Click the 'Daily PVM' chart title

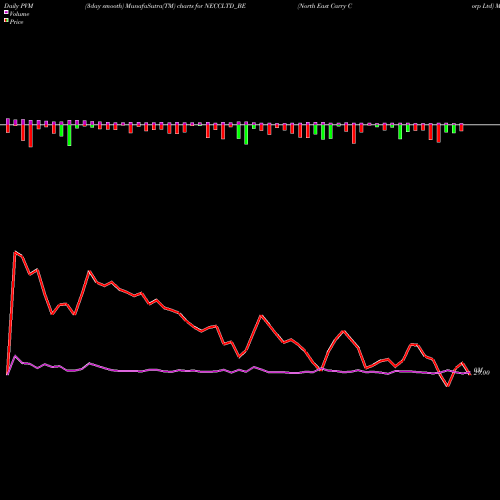19,6
